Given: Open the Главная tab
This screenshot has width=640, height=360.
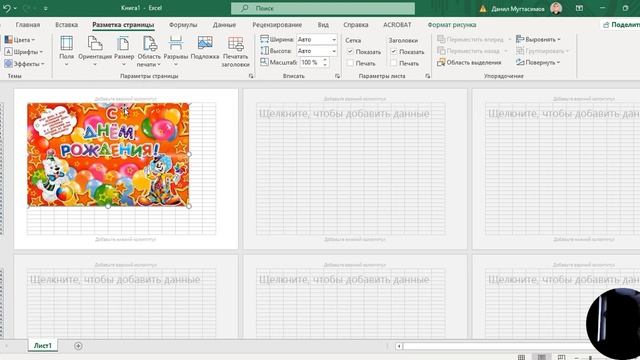Looking at the screenshot, I should point(28,25).
